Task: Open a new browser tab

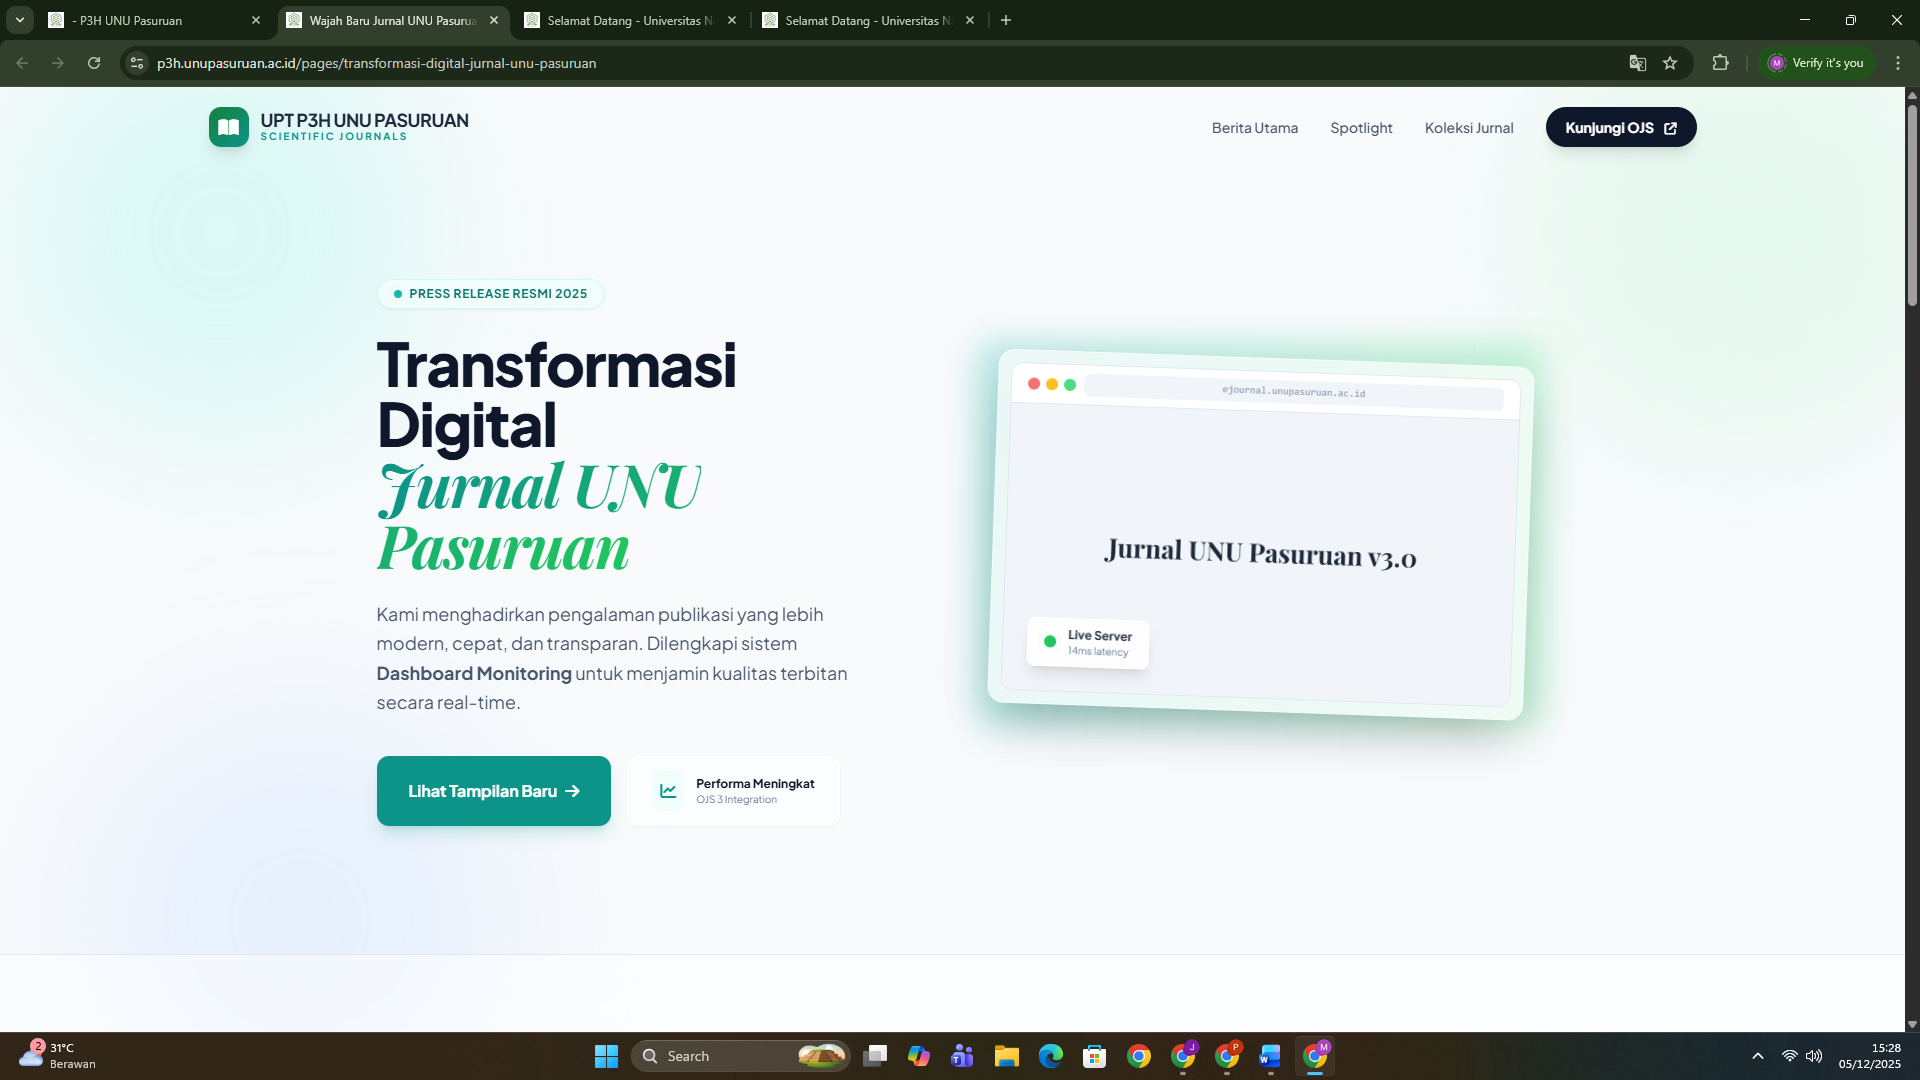Action: 1006,20
